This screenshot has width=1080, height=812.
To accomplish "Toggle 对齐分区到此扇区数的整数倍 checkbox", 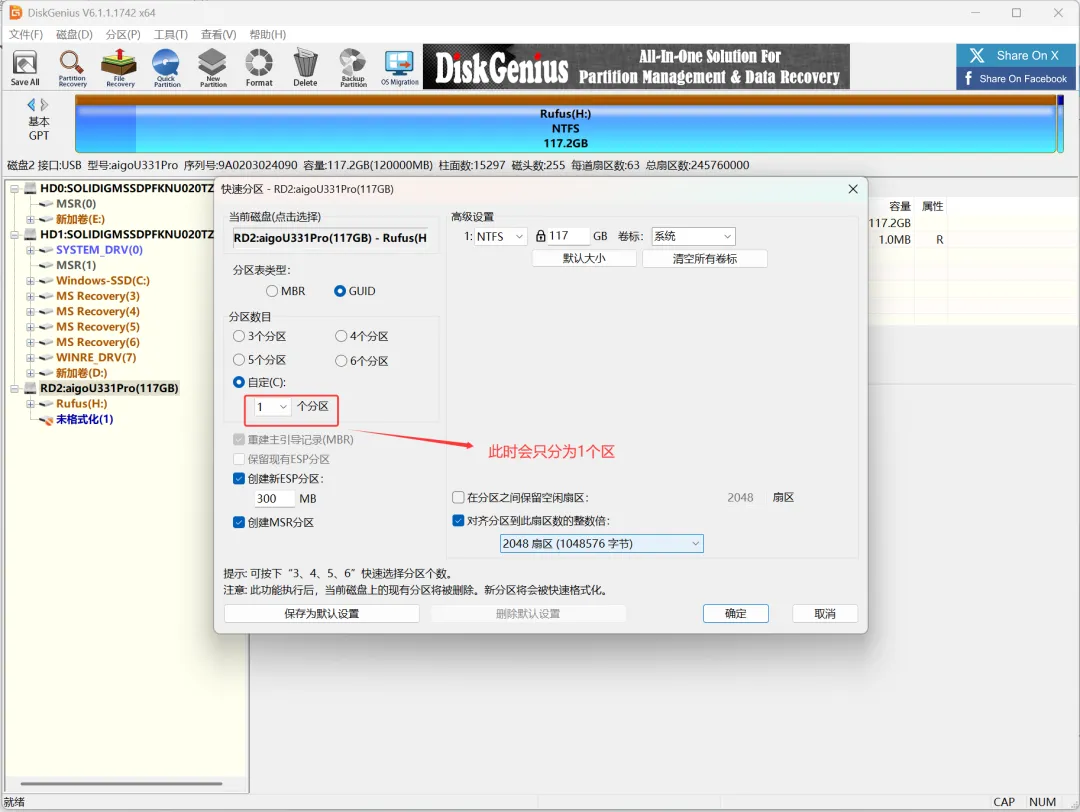I will click(458, 521).
